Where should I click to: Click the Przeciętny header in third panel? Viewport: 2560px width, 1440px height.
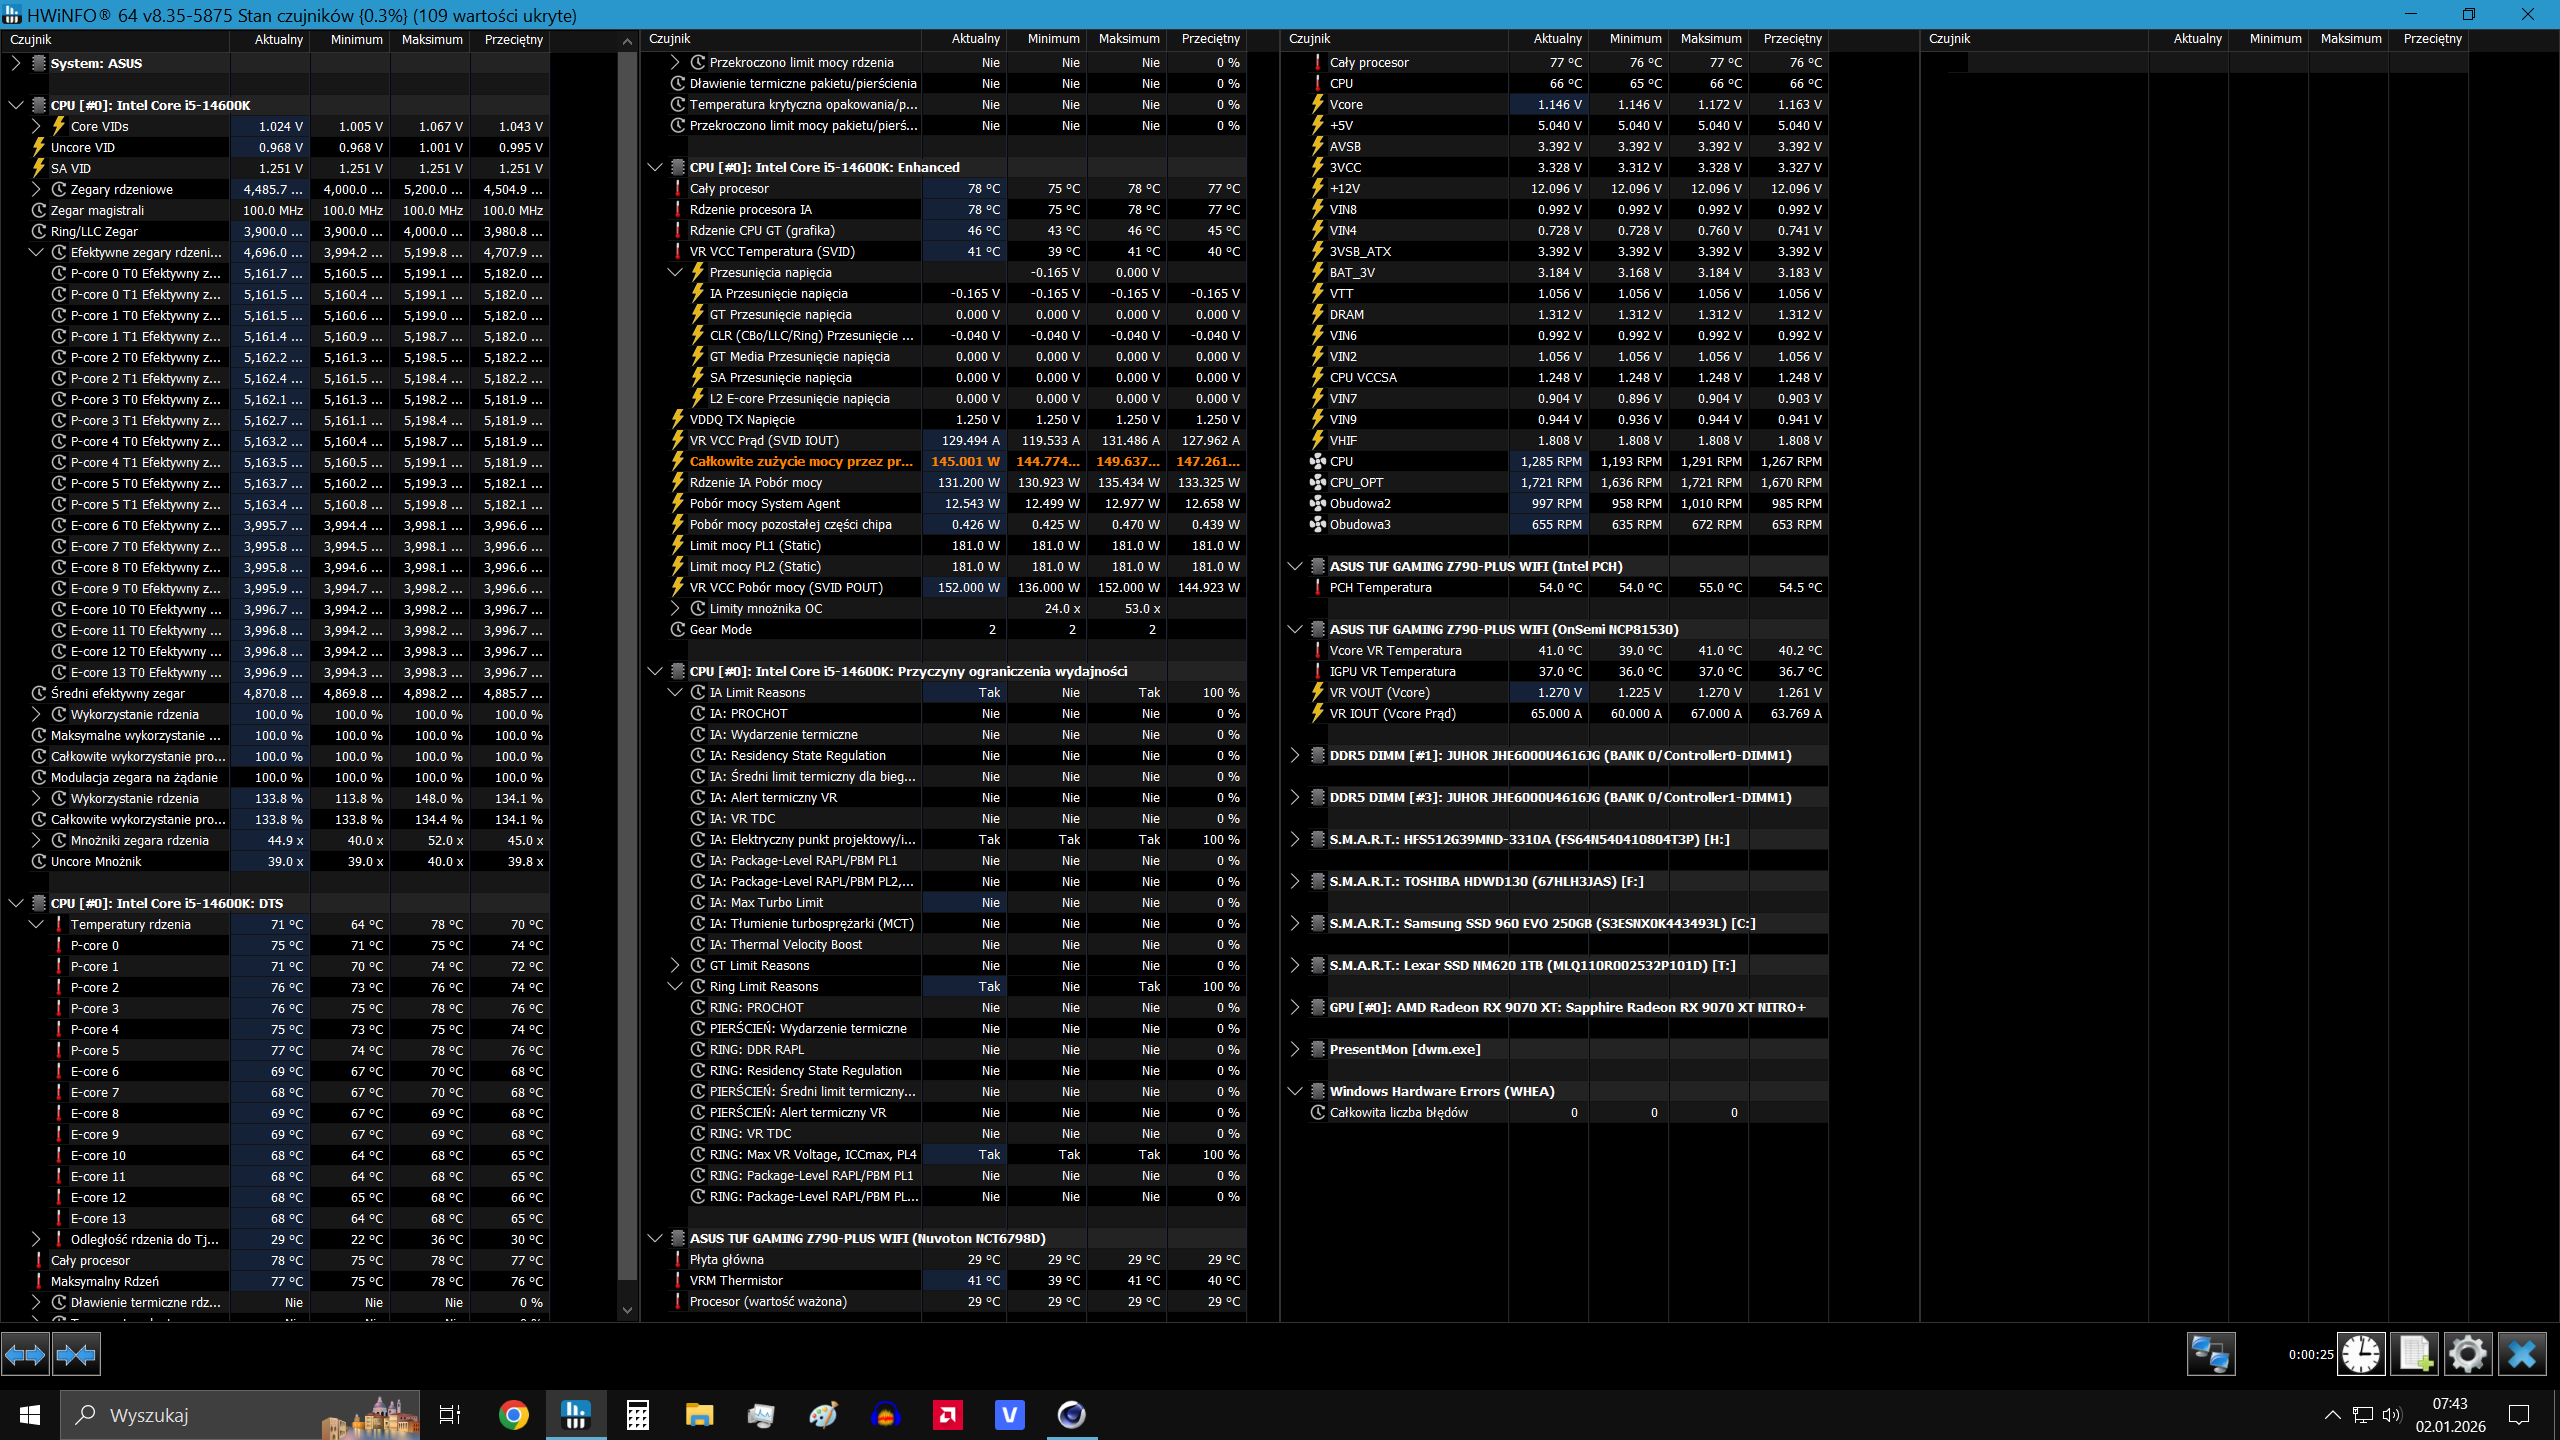1792,39
